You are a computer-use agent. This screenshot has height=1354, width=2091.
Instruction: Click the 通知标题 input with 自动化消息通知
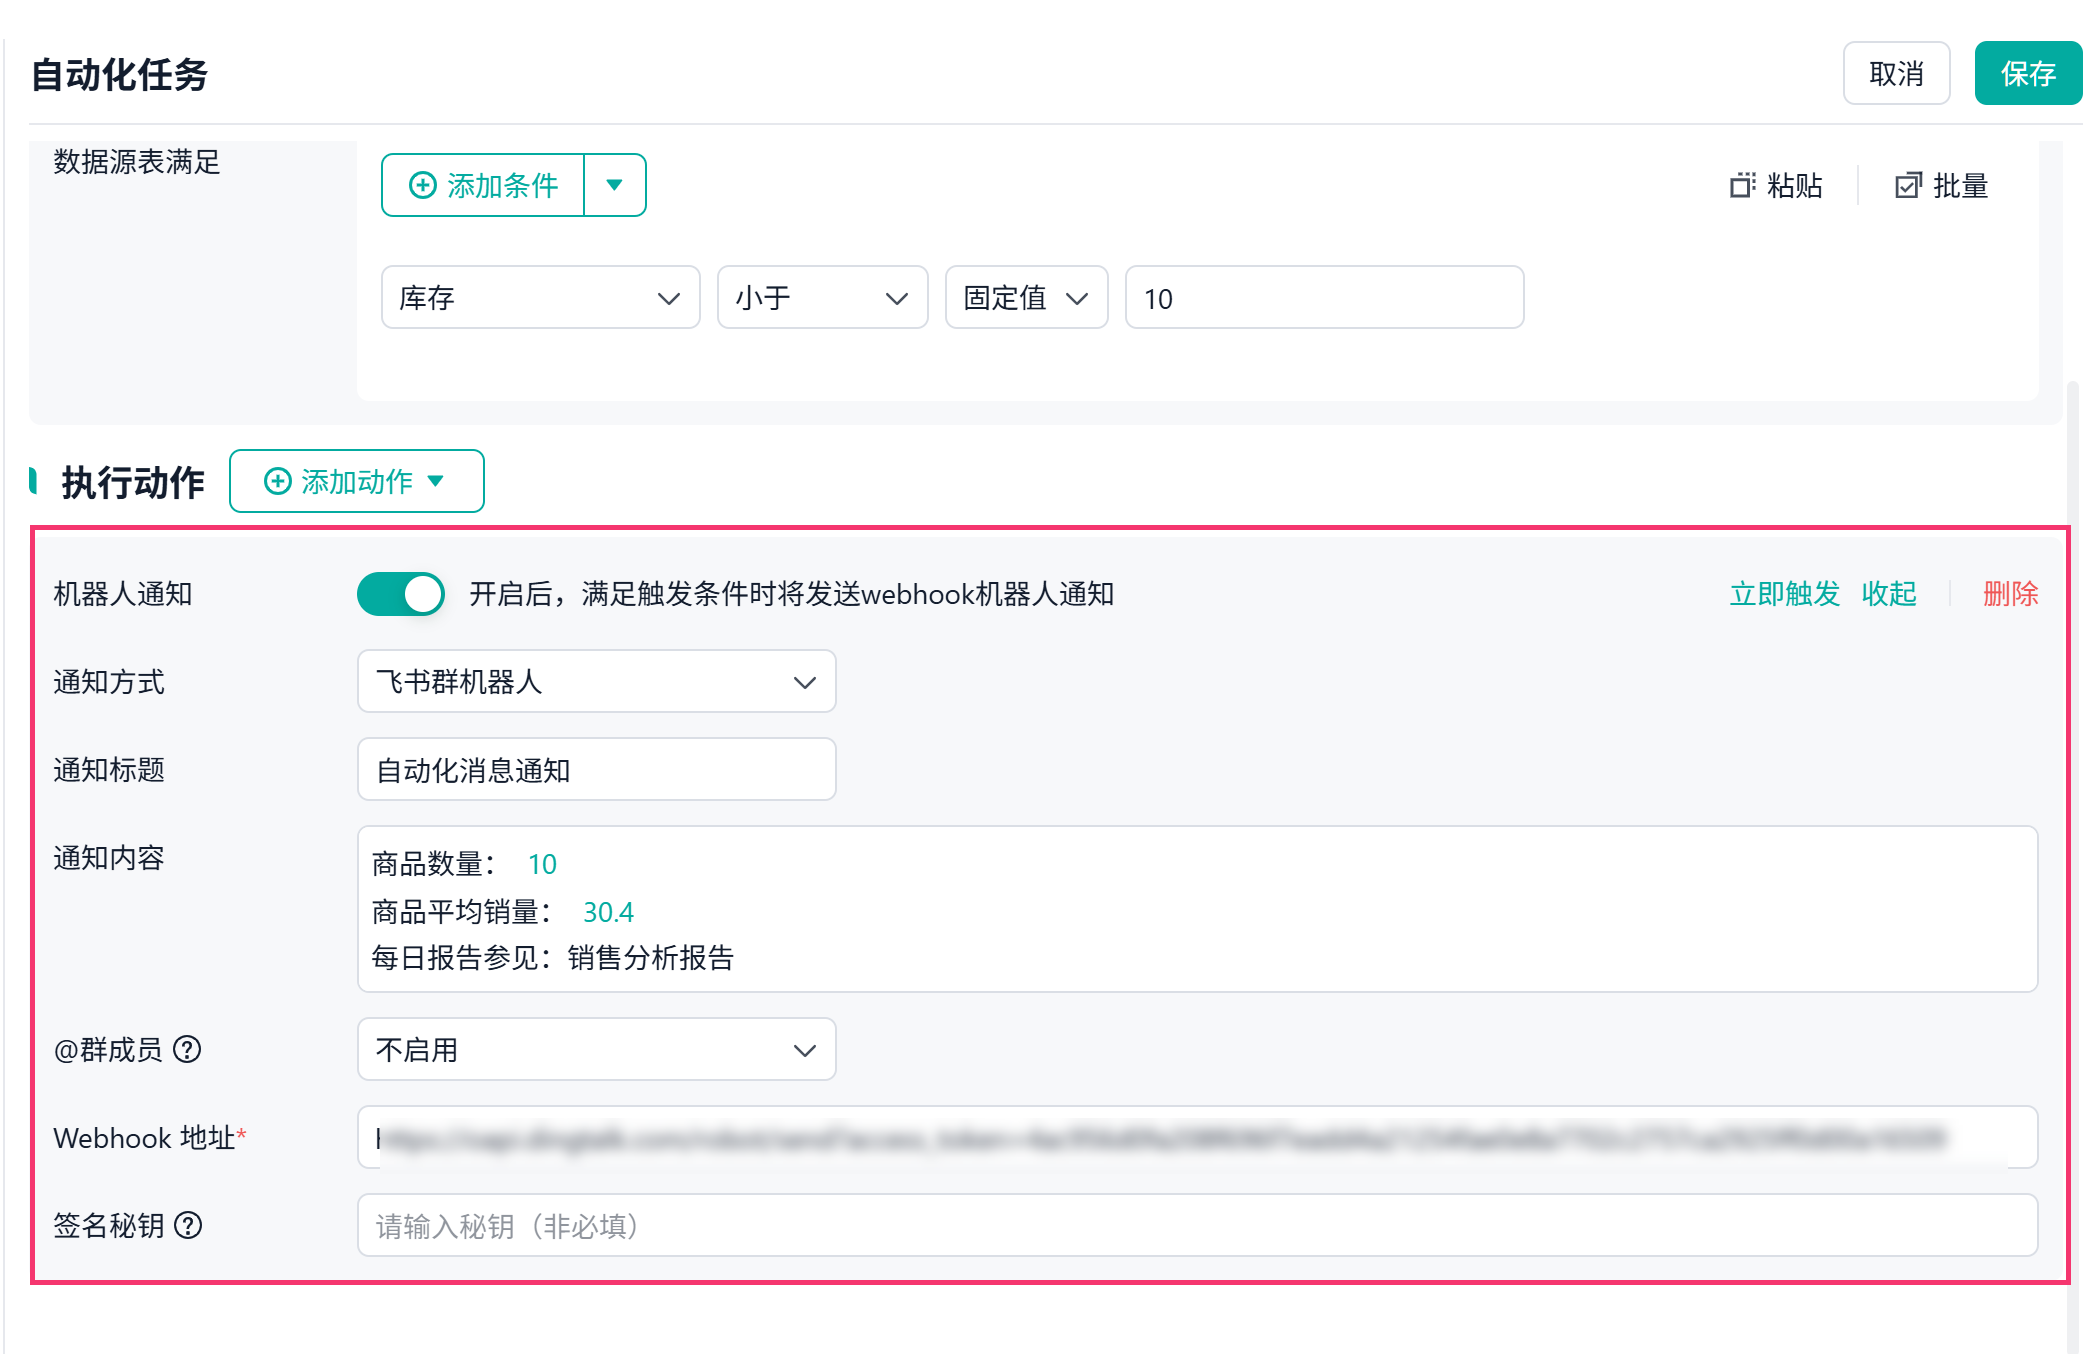coord(596,769)
